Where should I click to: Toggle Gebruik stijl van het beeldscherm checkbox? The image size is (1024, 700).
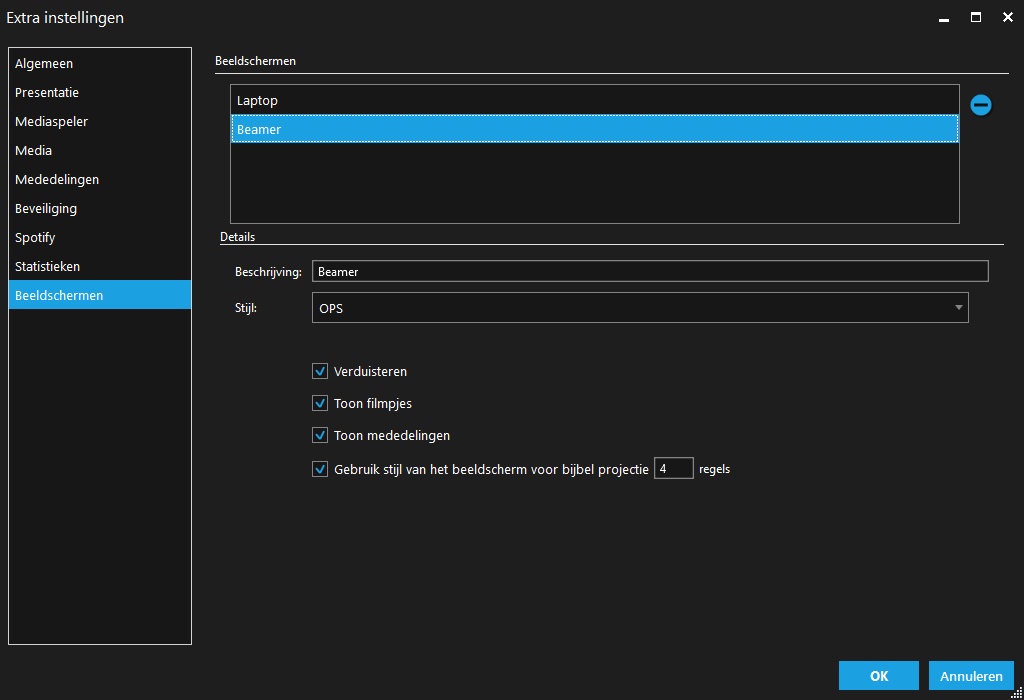(320, 469)
